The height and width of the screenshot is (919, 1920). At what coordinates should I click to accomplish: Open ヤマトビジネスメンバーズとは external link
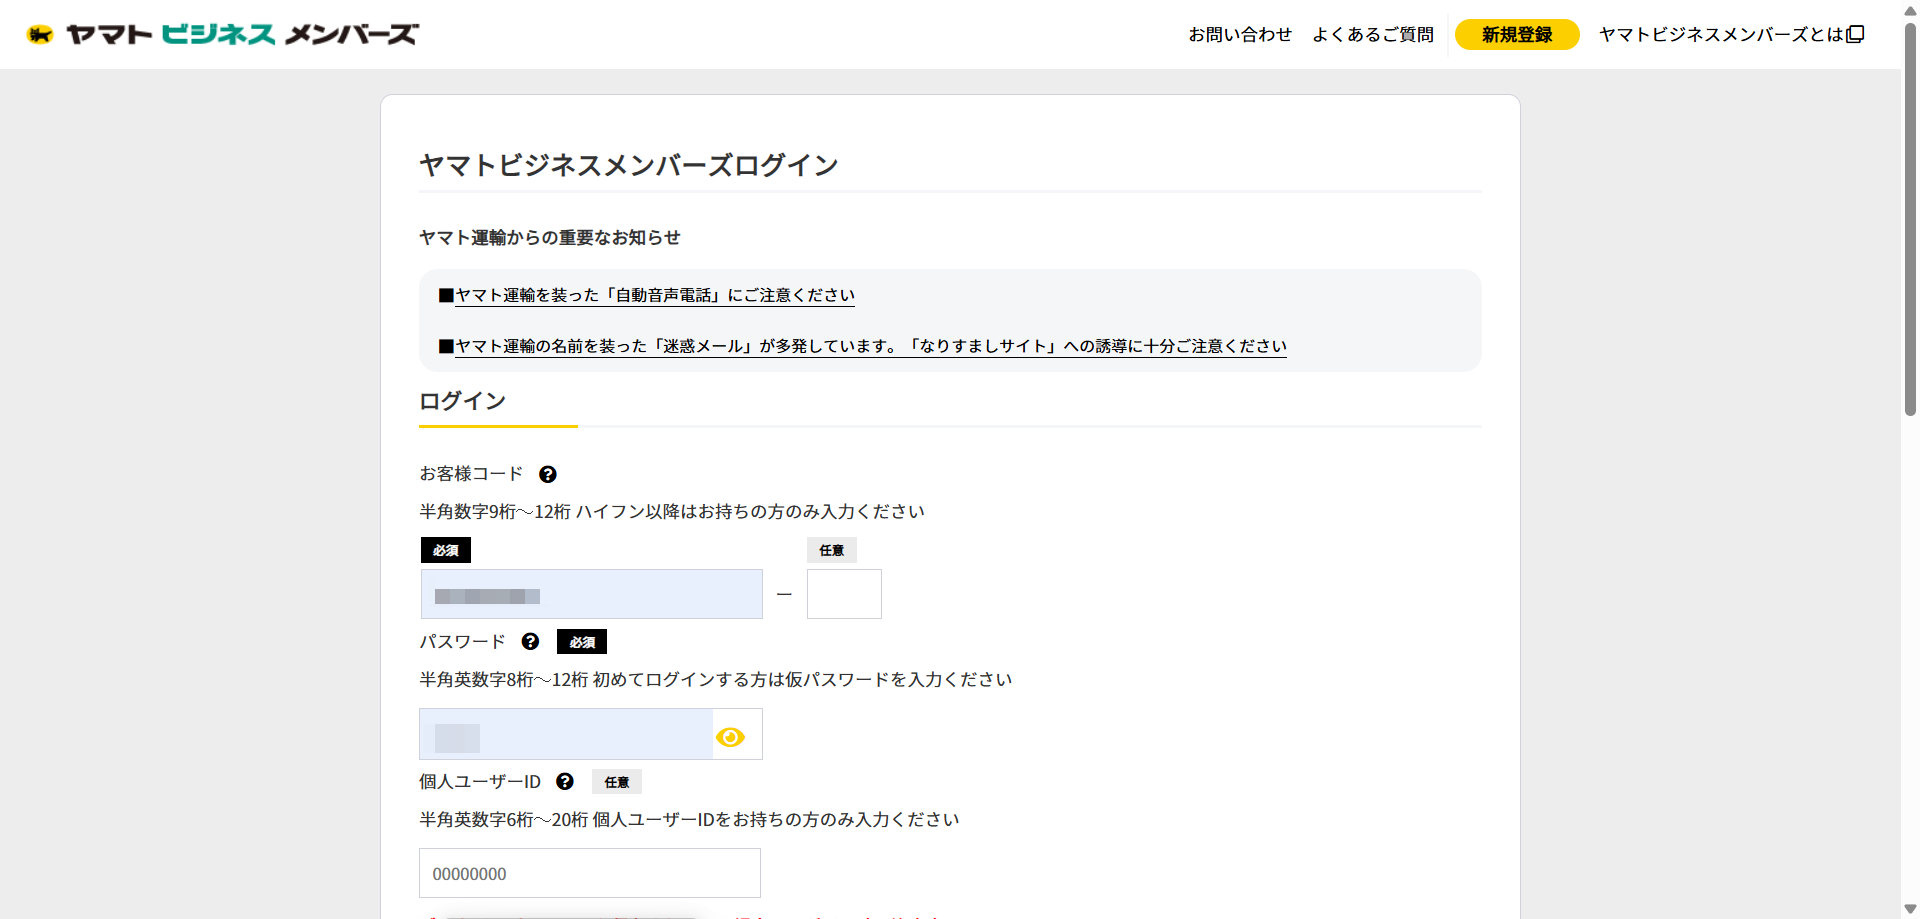tap(1732, 35)
